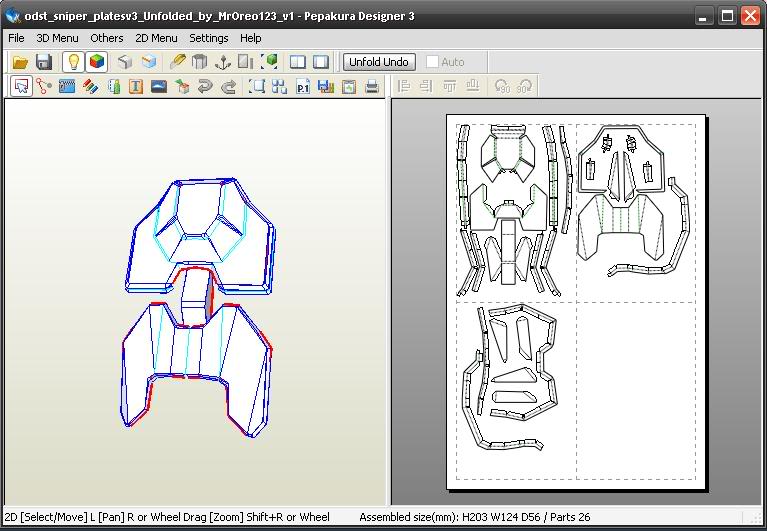Click the Unfold Undo button
The image size is (767, 531).
tap(379, 62)
